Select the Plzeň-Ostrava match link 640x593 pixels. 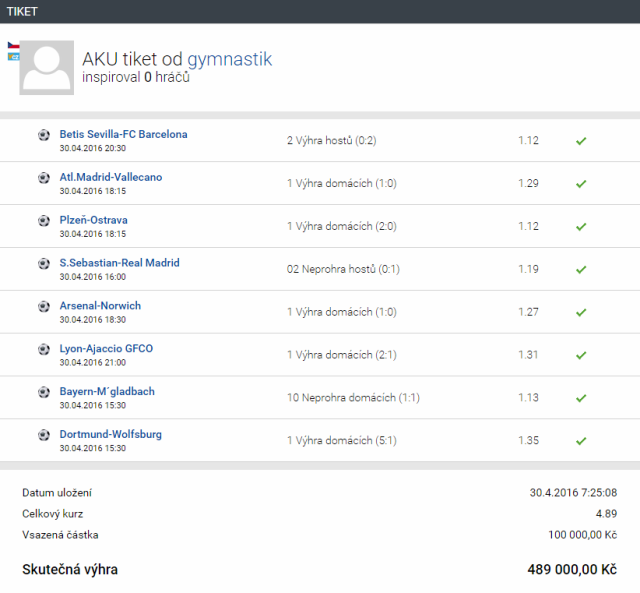point(93,220)
